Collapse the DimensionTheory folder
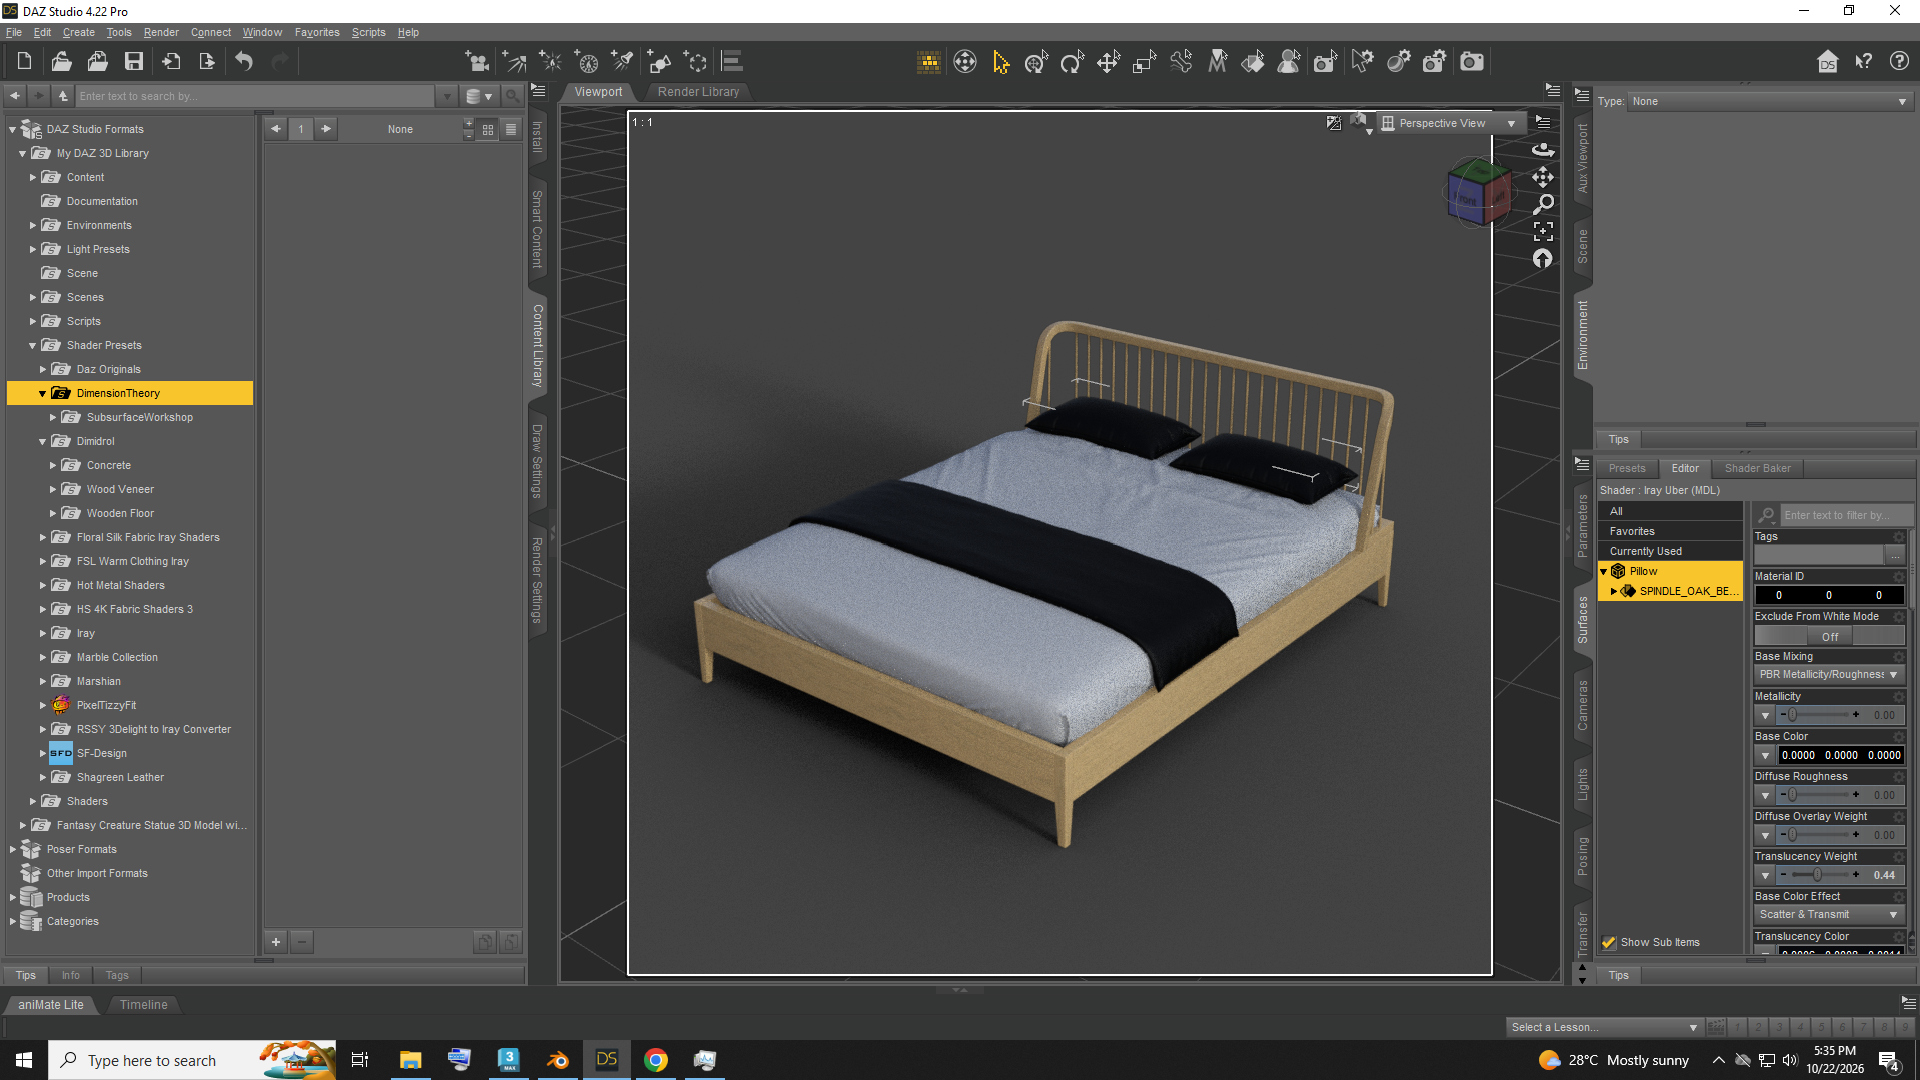The image size is (1920, 1080). point(43,394)
